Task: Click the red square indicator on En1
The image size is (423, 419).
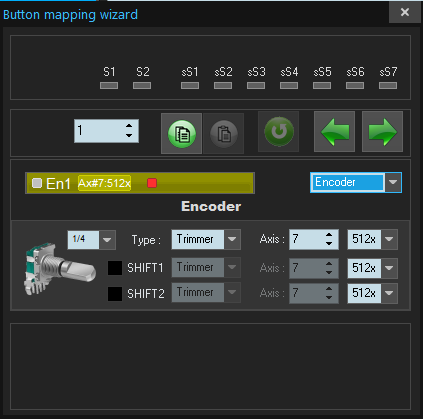Action: pos(152,183)
